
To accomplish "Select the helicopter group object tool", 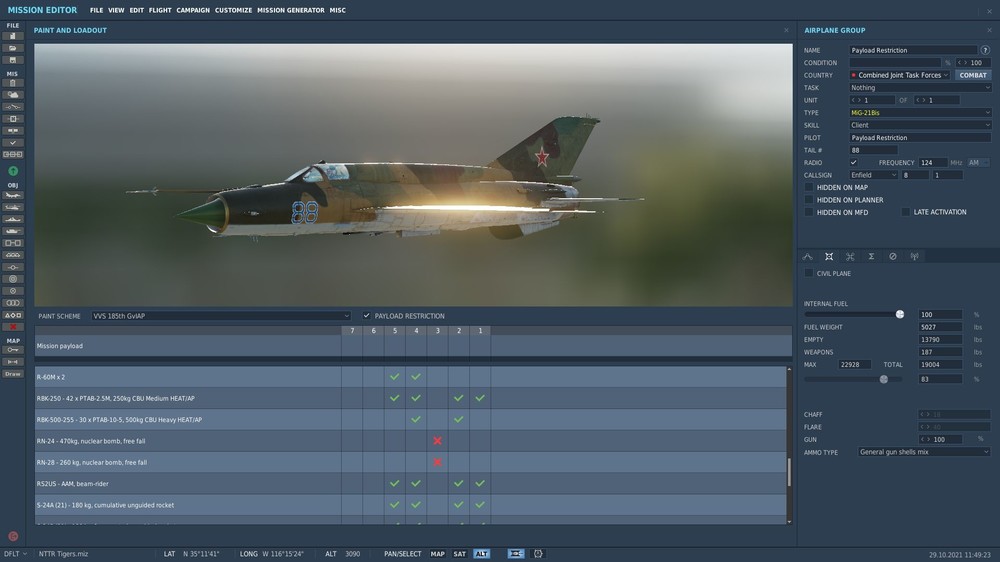I will pos(13,207).
